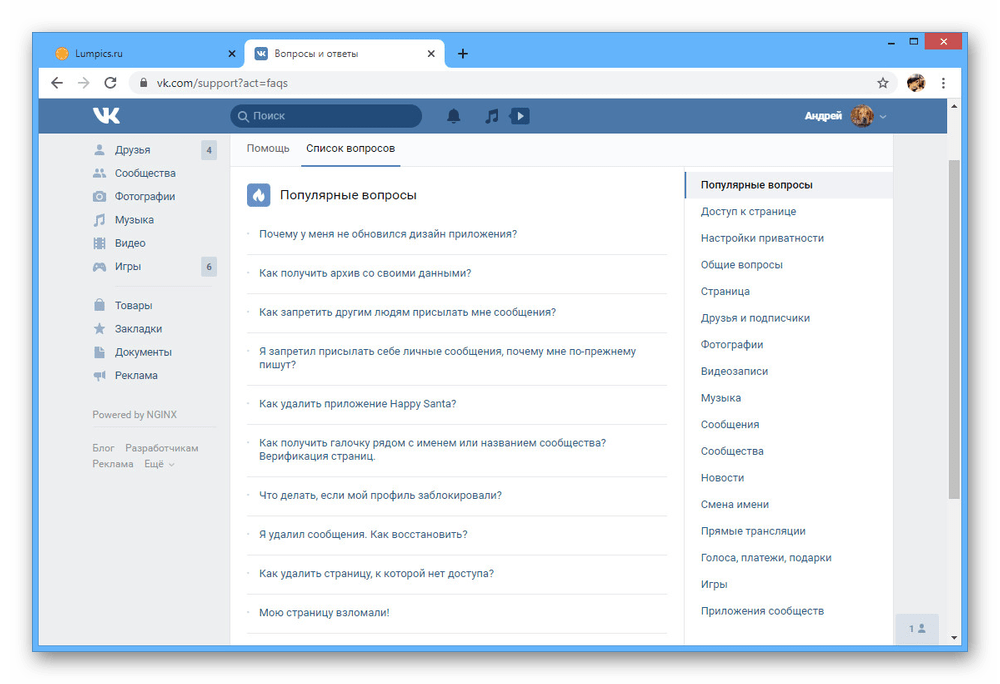
Task: Open a new browser tab
Action: point(463,54)
